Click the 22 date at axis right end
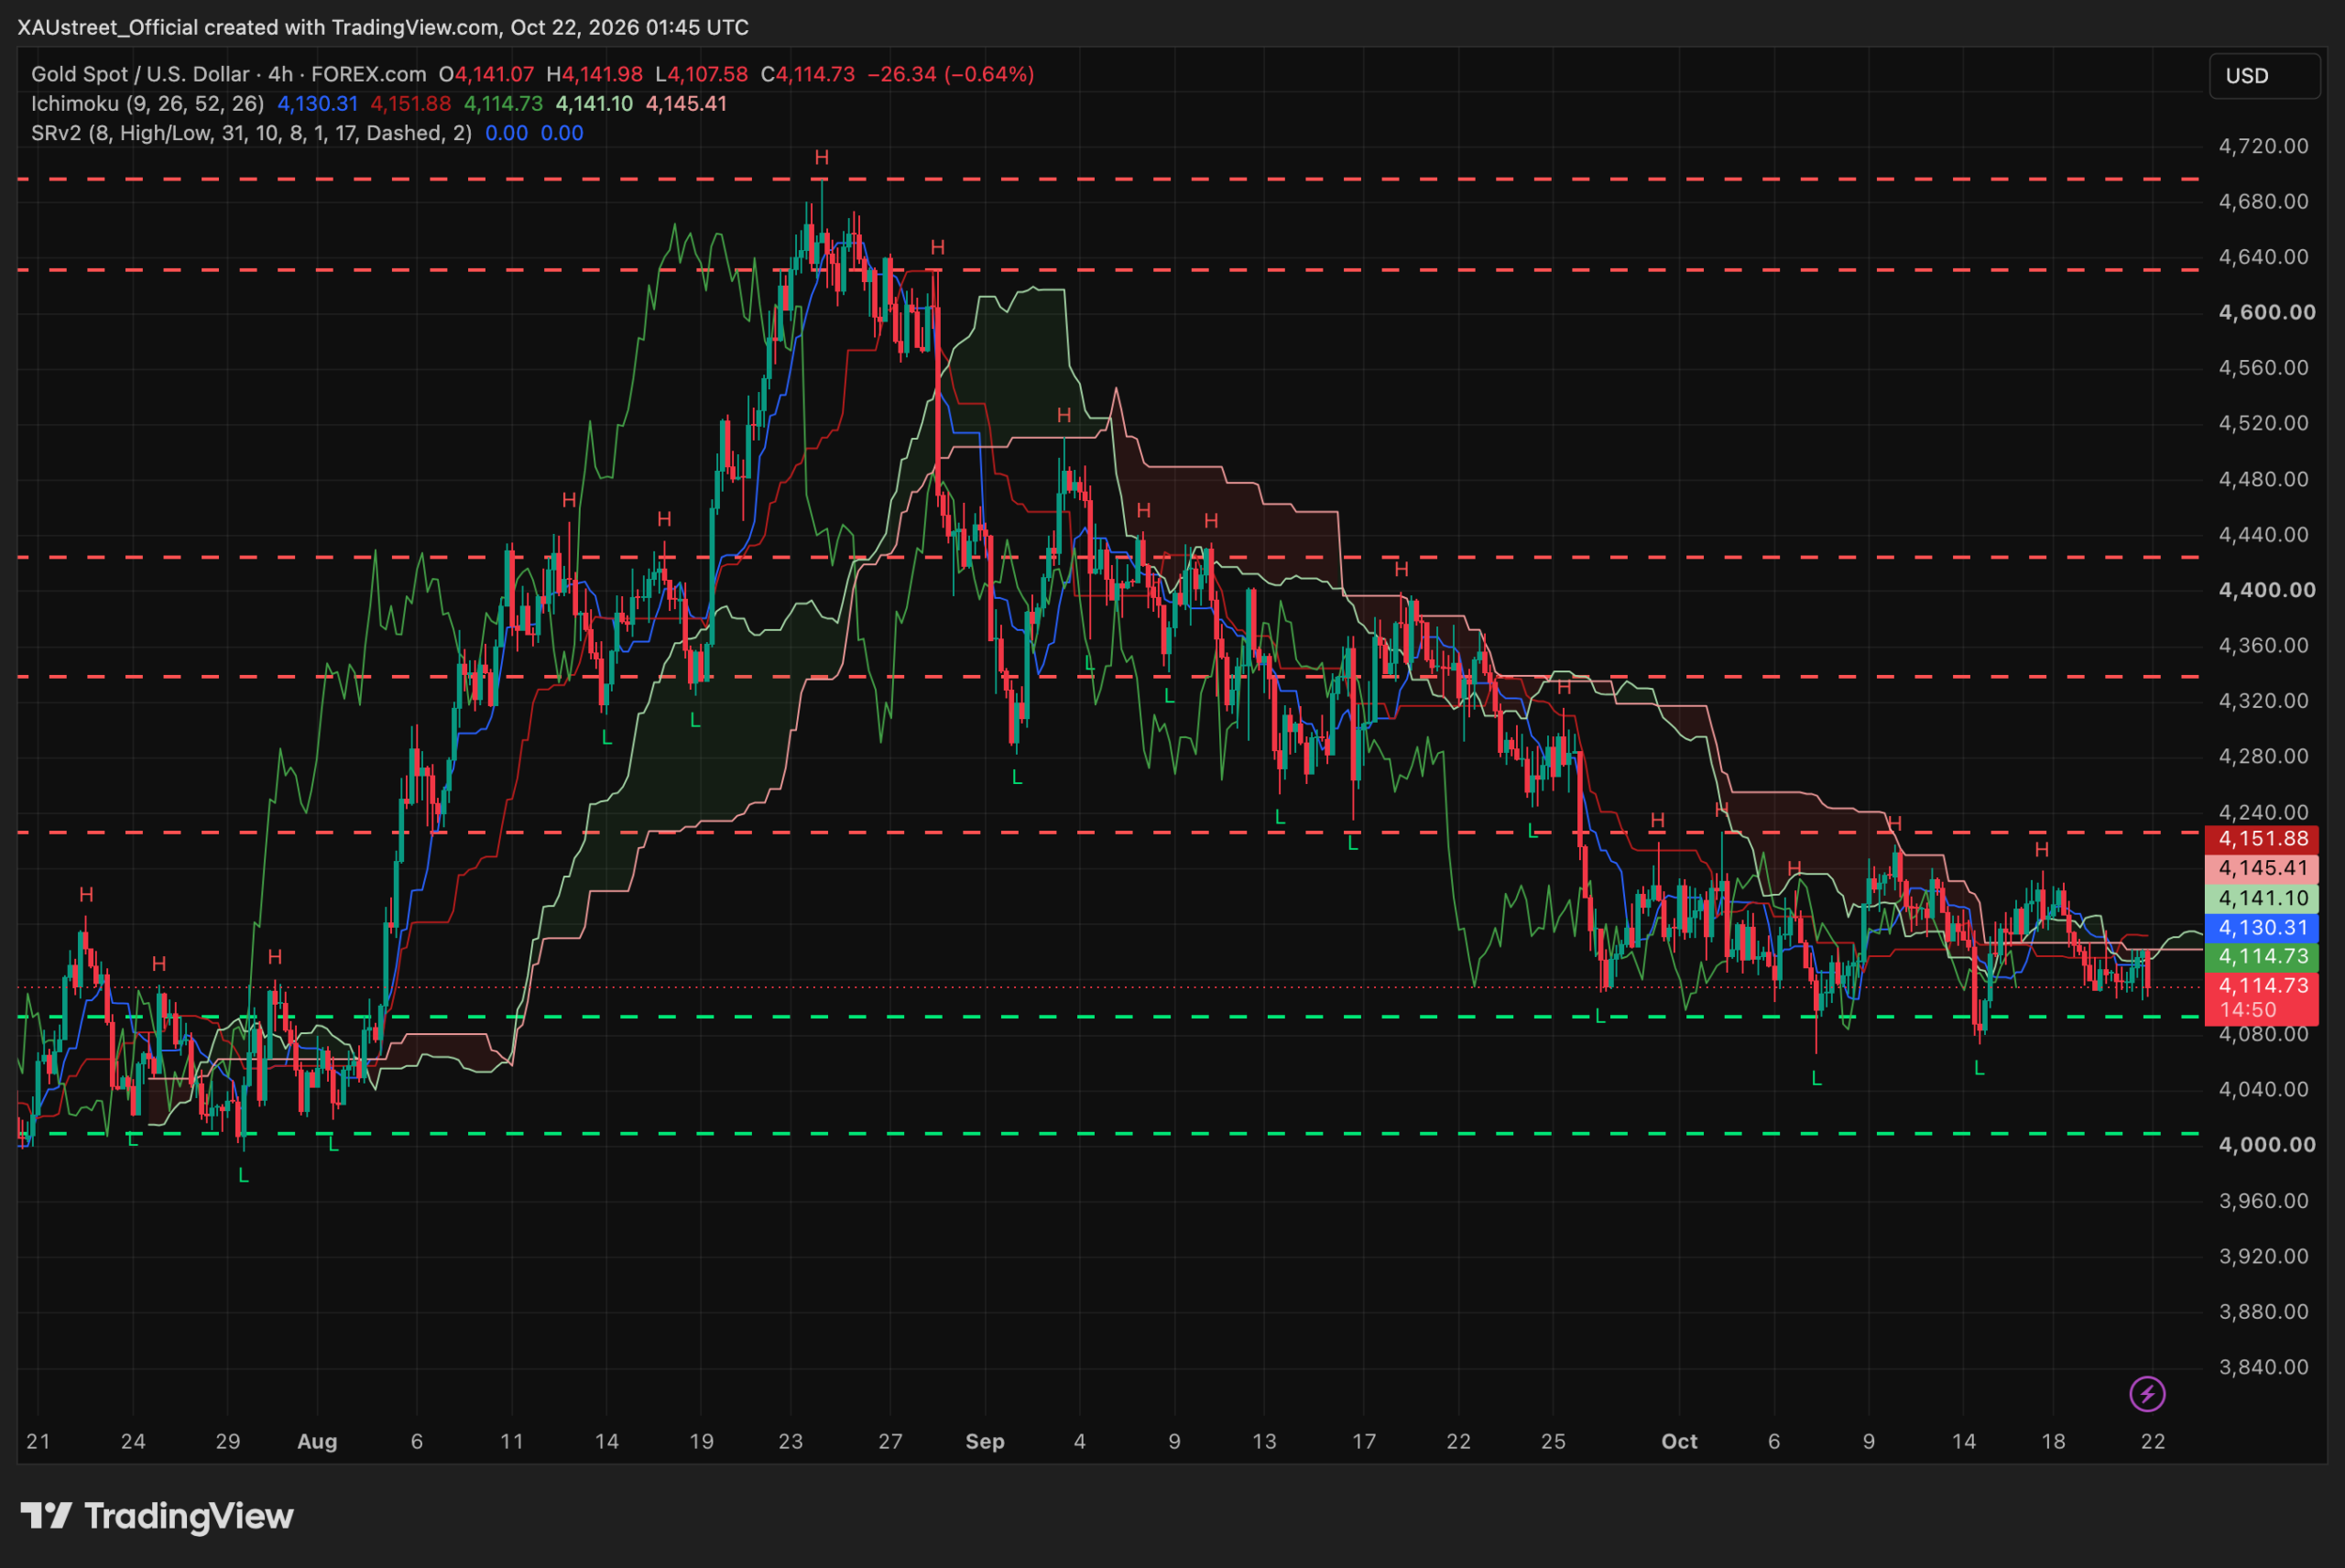This screenshot has height=1568, width=2345. click(2152, 1441)
